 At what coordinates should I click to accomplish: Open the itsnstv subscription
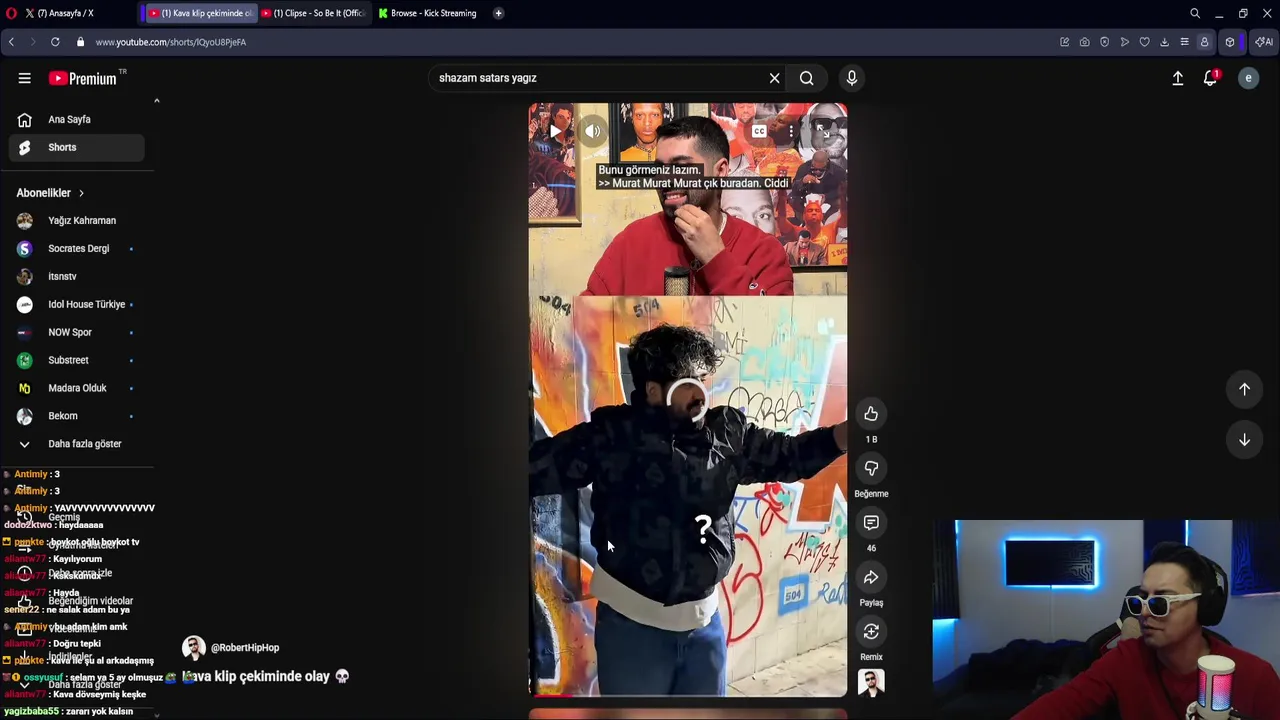[x=77, y=276]
